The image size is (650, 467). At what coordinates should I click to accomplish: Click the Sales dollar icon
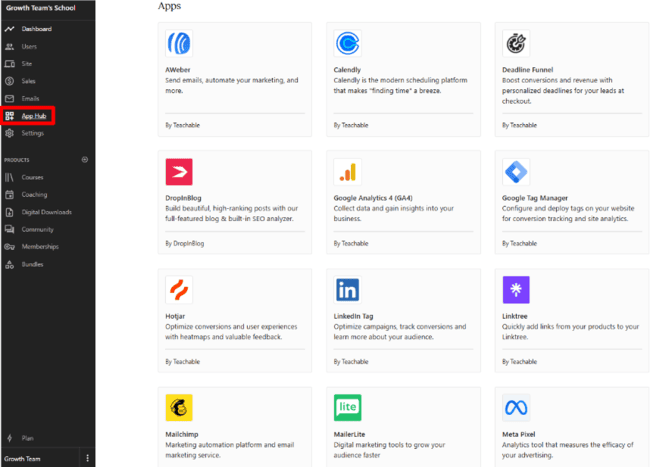(10, 81)
